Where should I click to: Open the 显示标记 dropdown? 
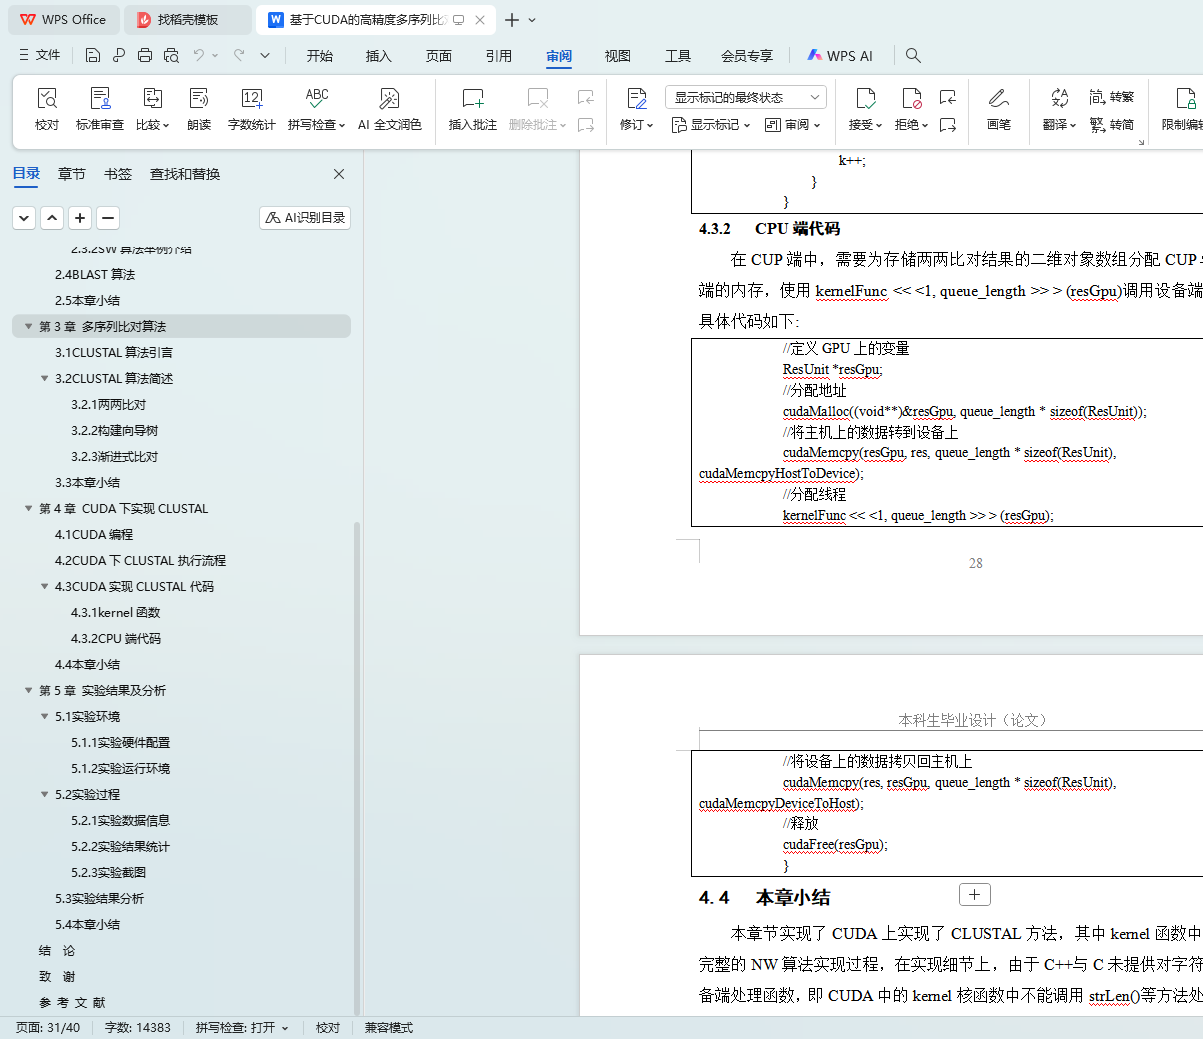click(710, 125)
